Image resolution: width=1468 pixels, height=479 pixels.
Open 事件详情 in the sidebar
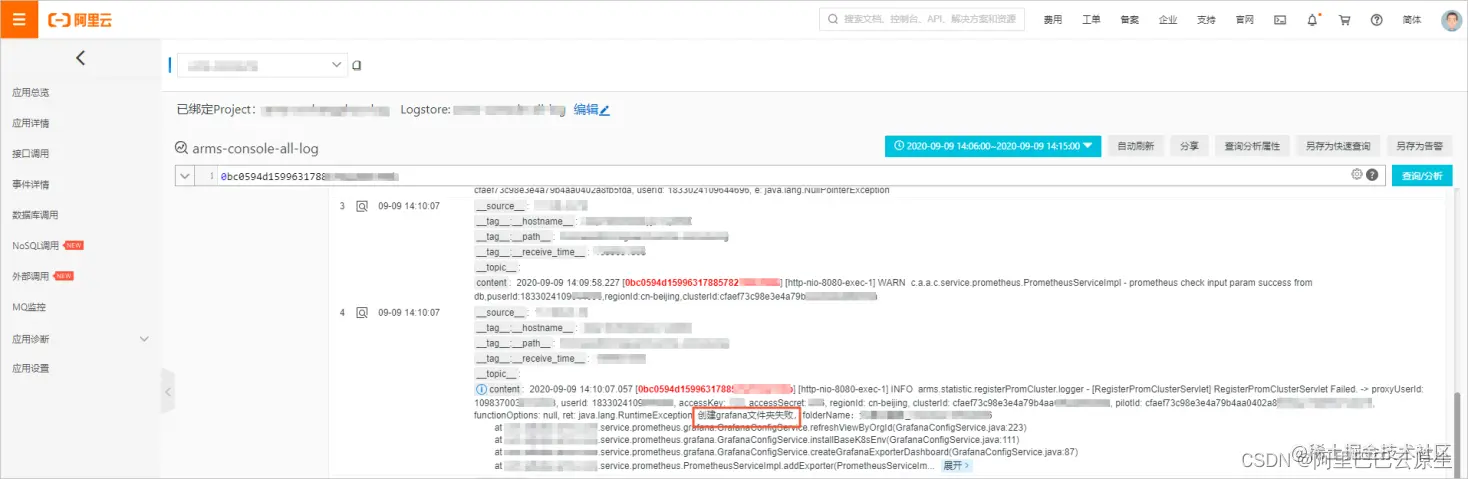[31, 185]
